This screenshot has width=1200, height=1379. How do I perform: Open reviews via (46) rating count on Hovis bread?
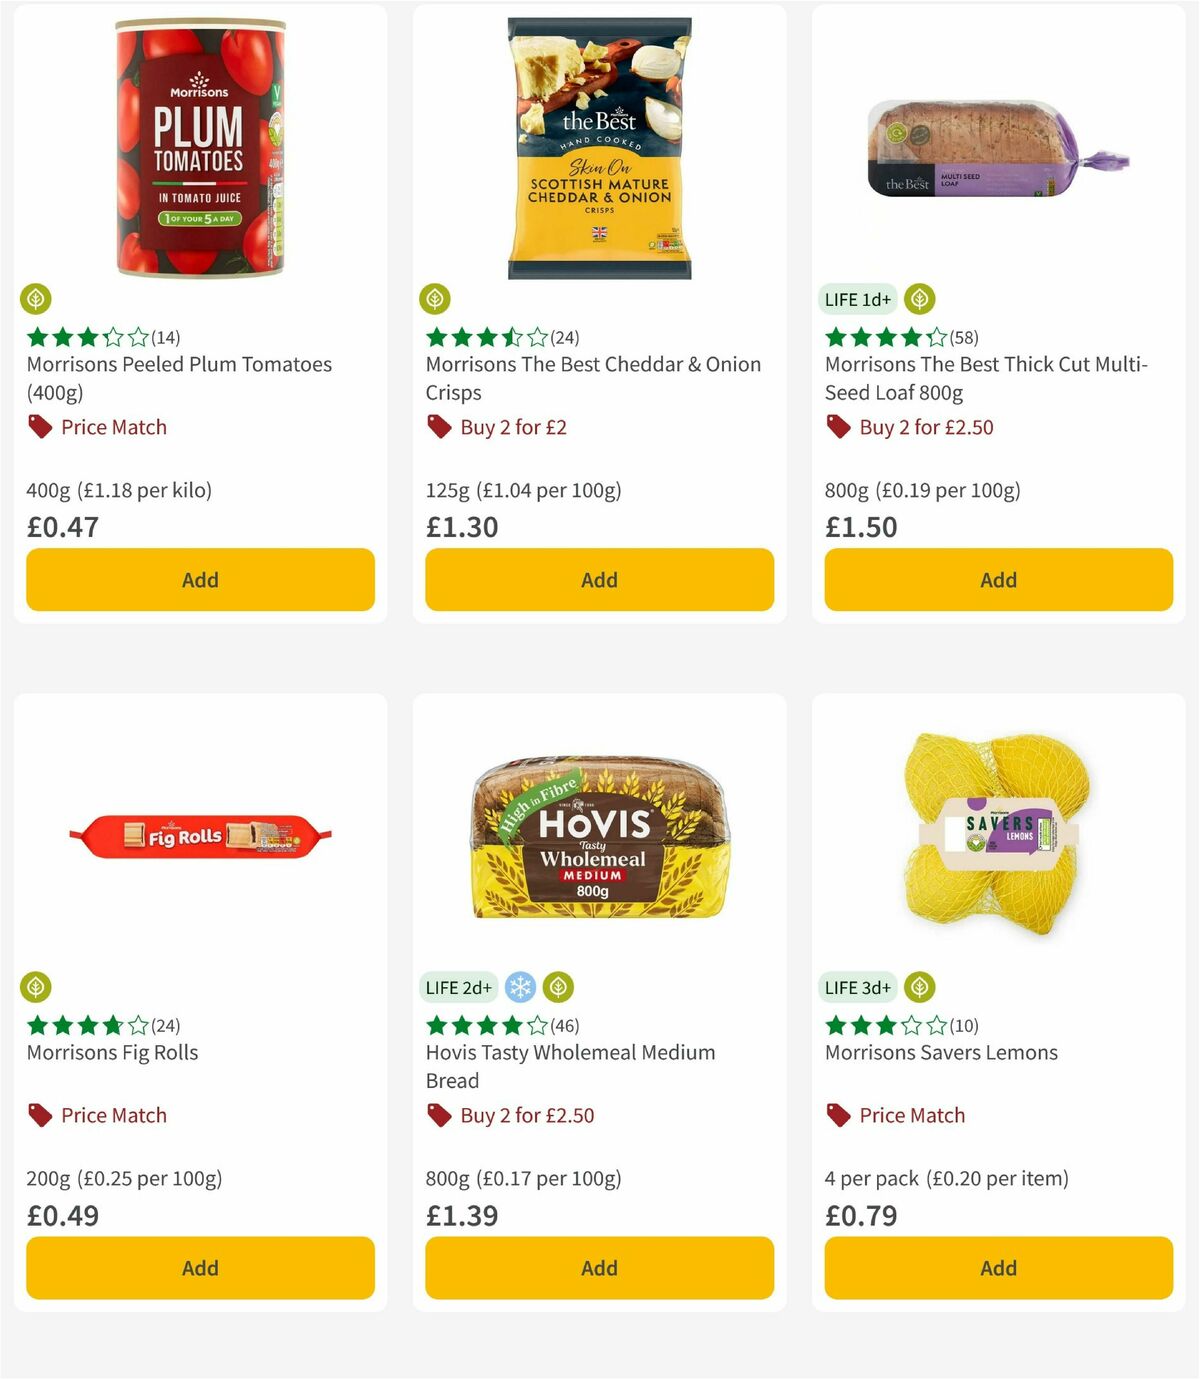[564, 1025]
